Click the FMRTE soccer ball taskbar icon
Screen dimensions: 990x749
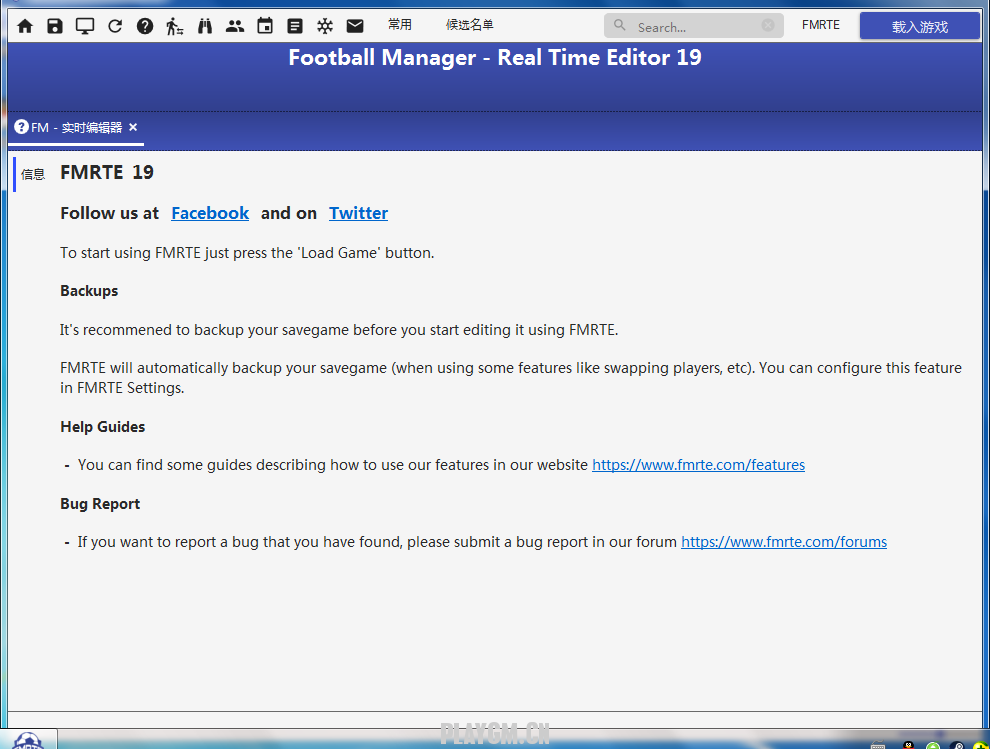[x=28, y=740]
